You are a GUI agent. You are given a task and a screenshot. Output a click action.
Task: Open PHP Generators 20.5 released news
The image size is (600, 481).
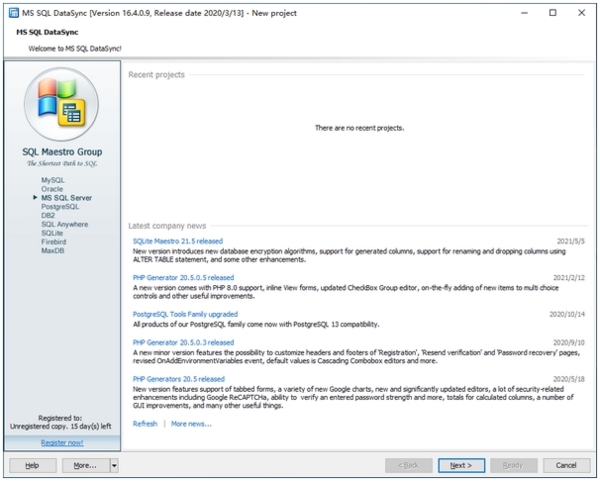(179, 379)
